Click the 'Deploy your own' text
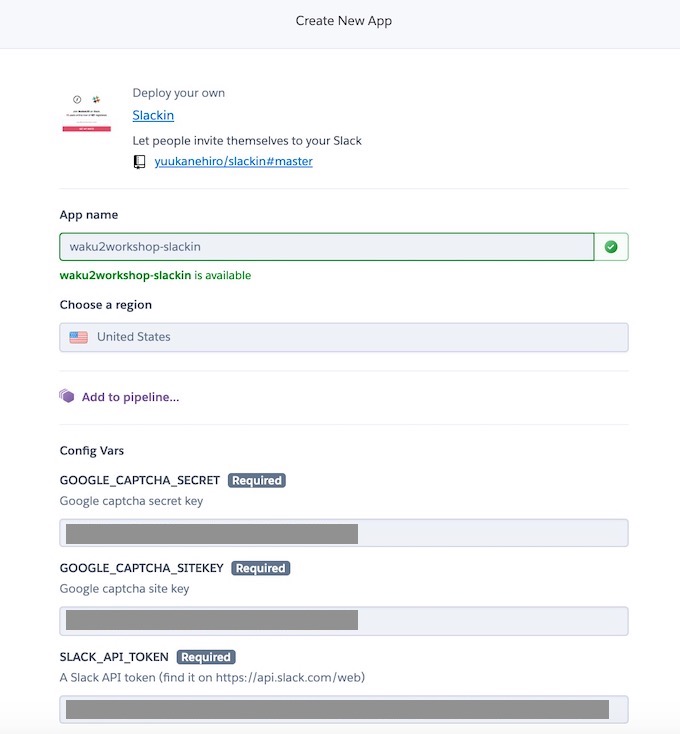The height and width of the screenshot is (734, 680). click(179, 93)
